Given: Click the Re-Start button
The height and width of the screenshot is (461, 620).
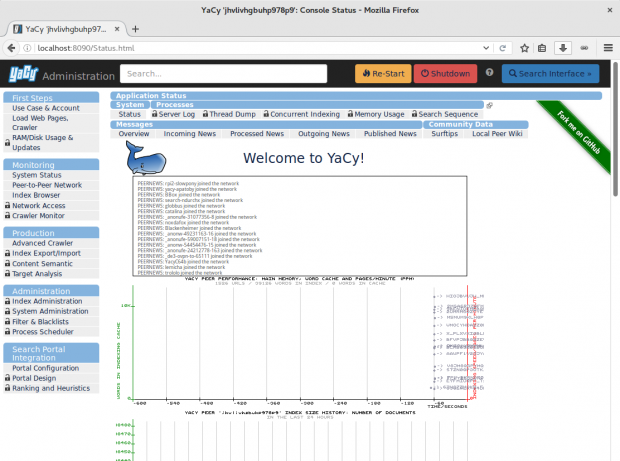Looking at the screenshot, I should [x=383, y=74].
